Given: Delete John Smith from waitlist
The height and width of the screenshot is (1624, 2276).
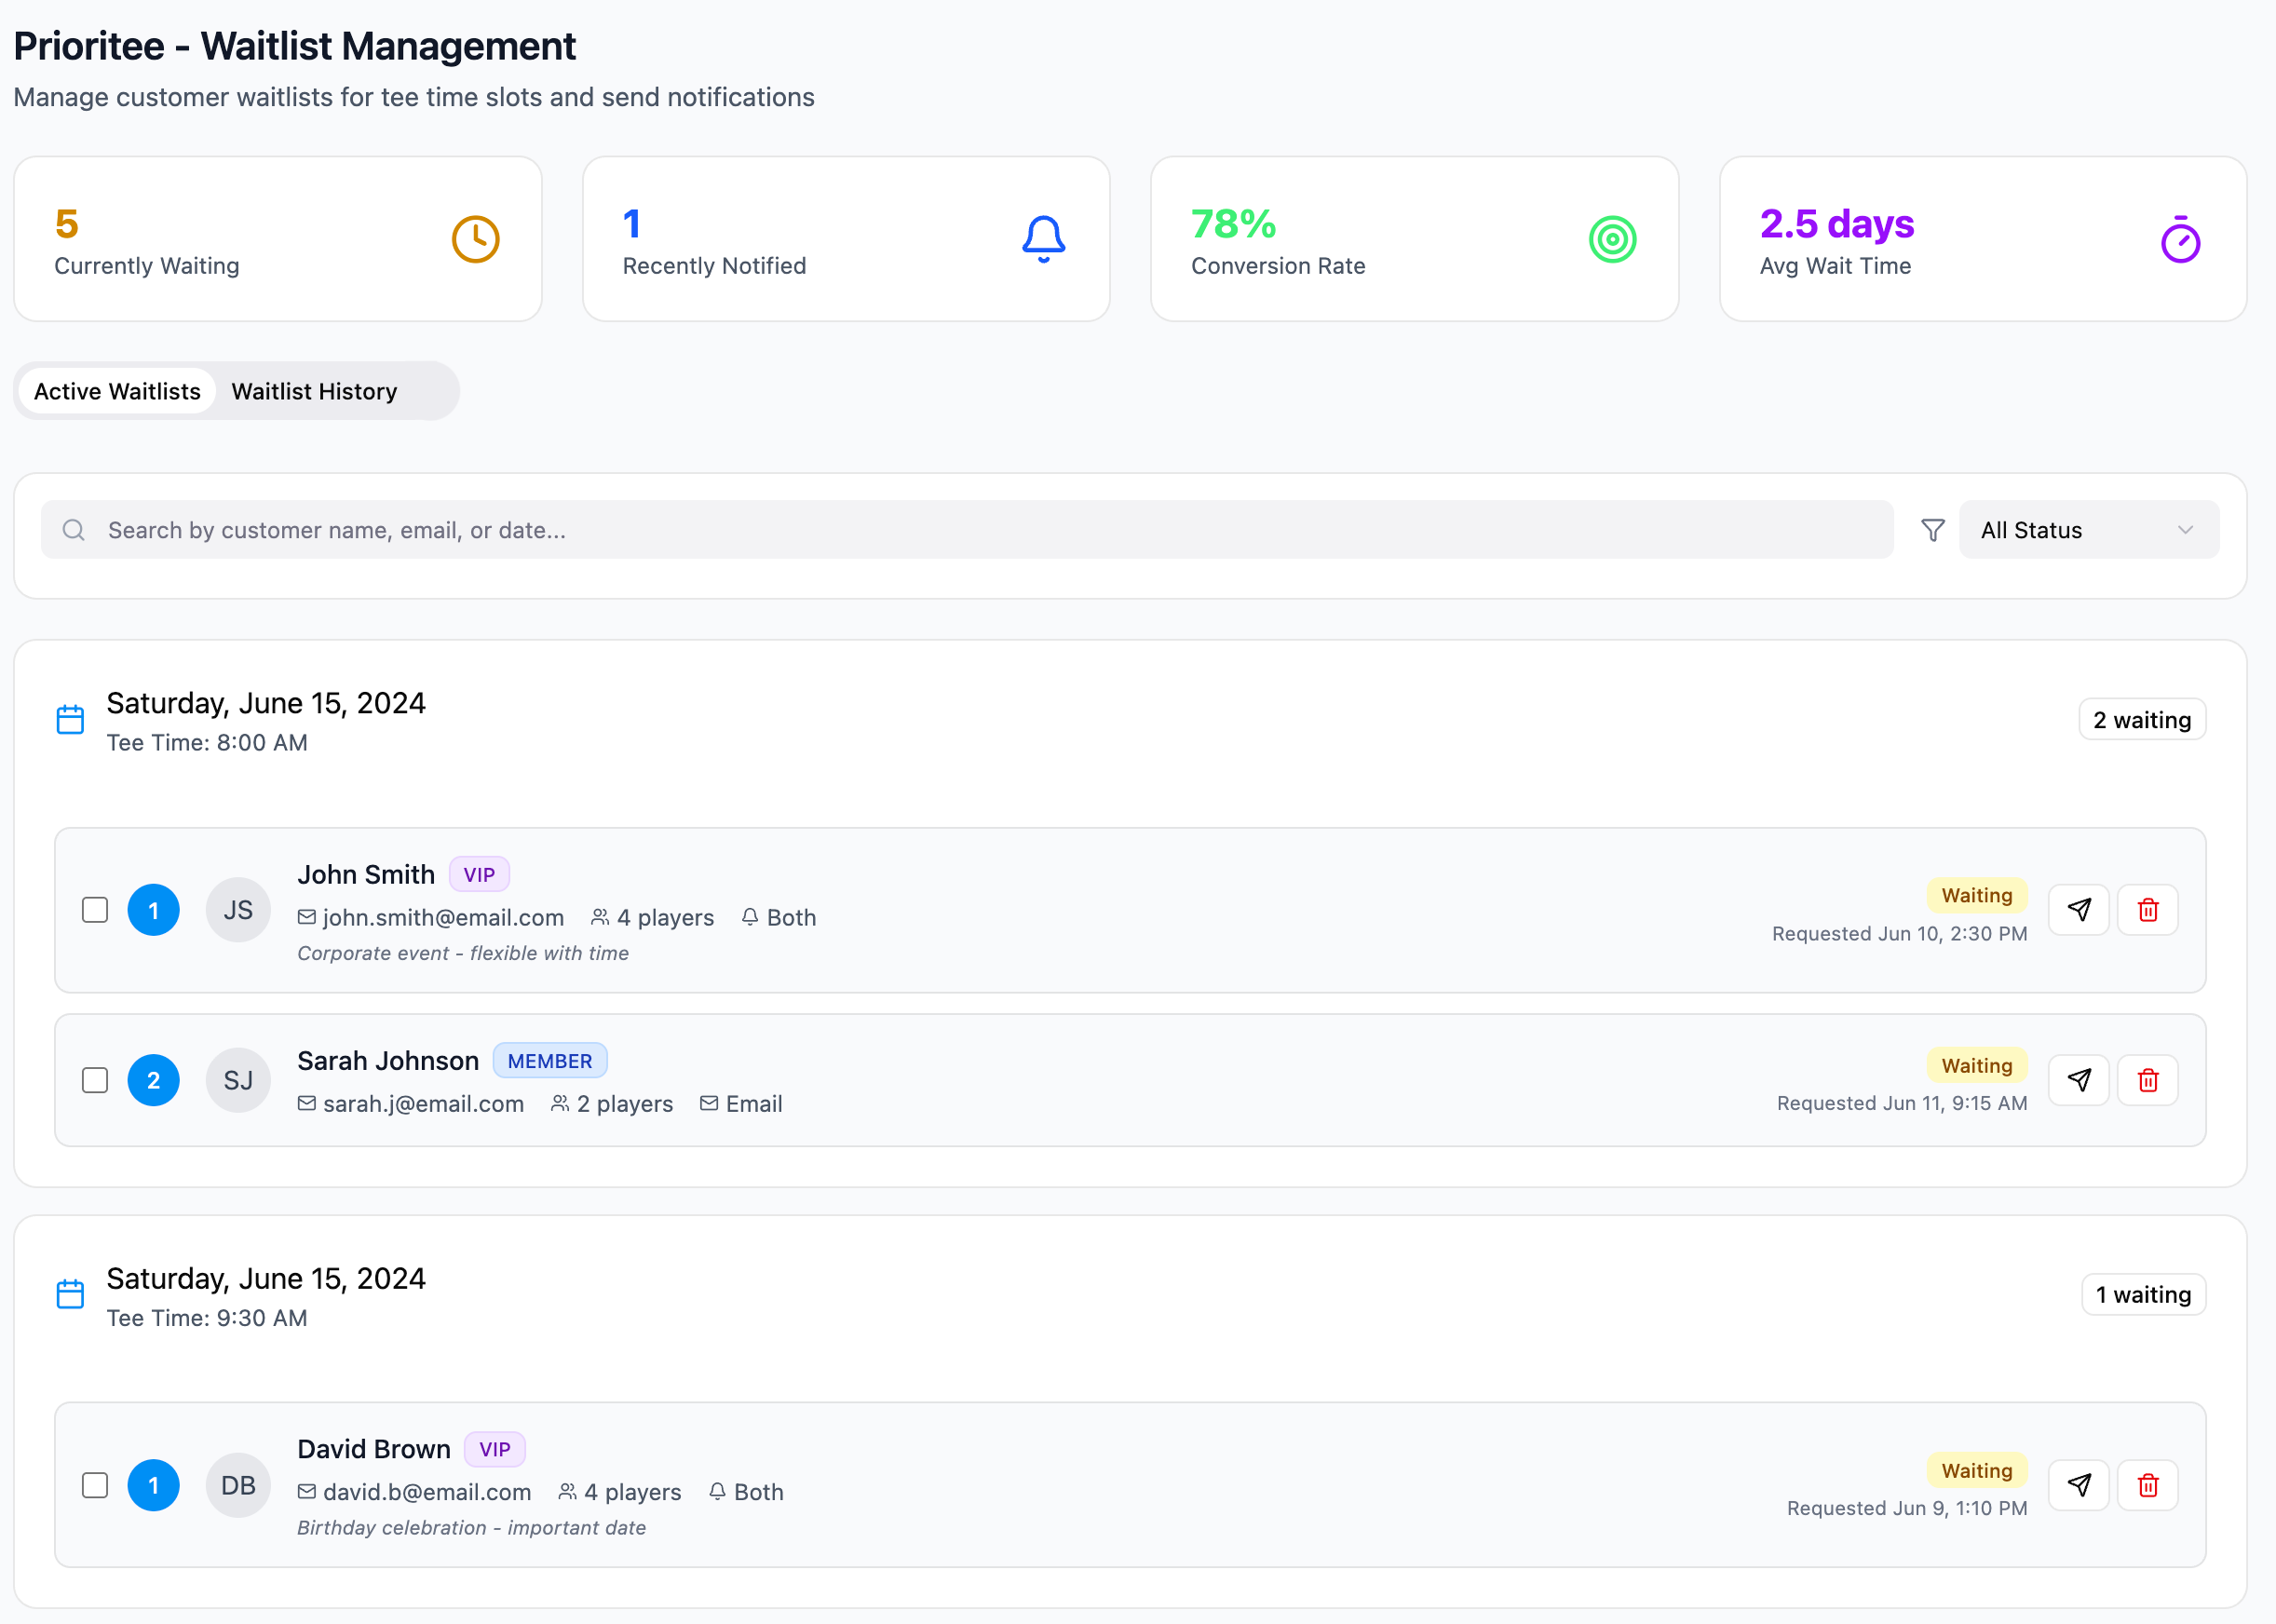Looking at the screenshot, I should tap(2148, 910).
